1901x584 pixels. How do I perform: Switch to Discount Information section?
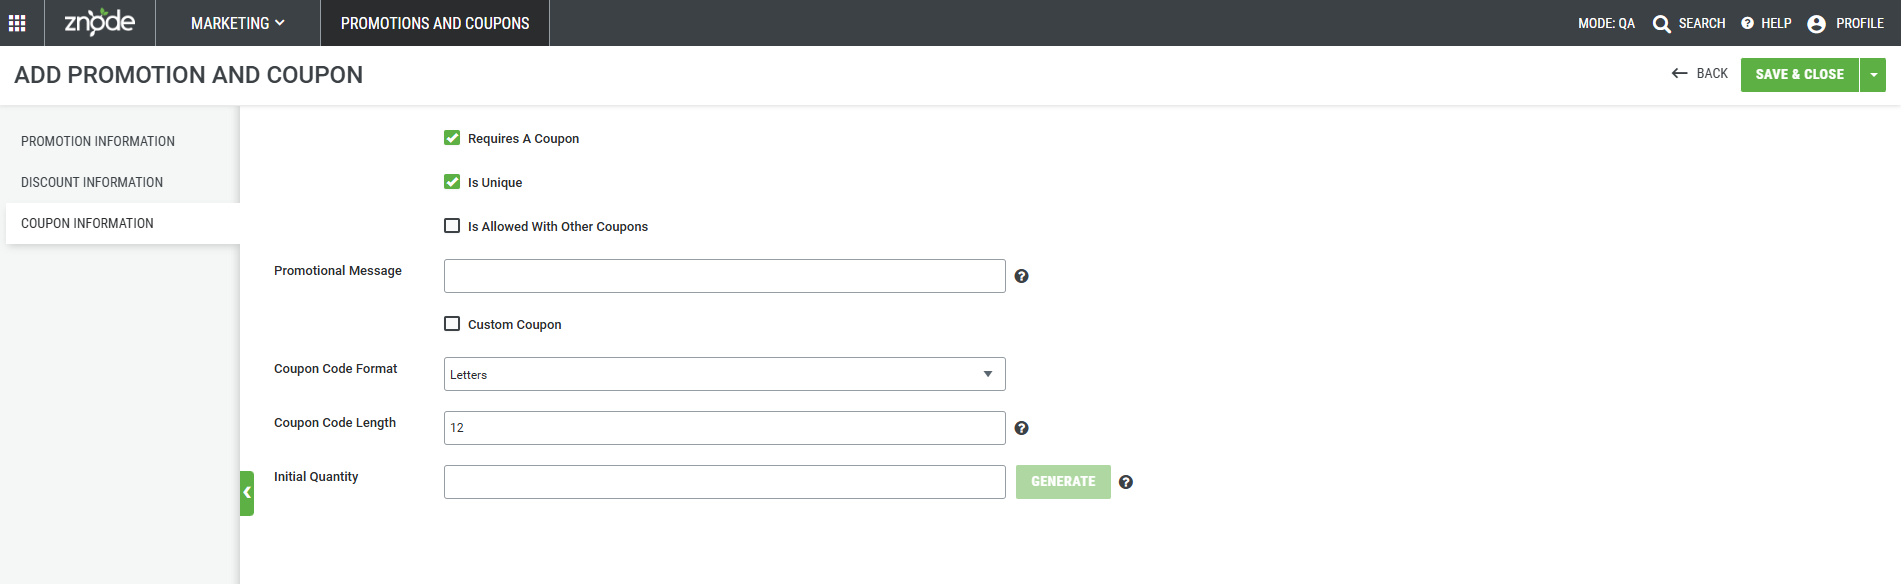[92, 182]
